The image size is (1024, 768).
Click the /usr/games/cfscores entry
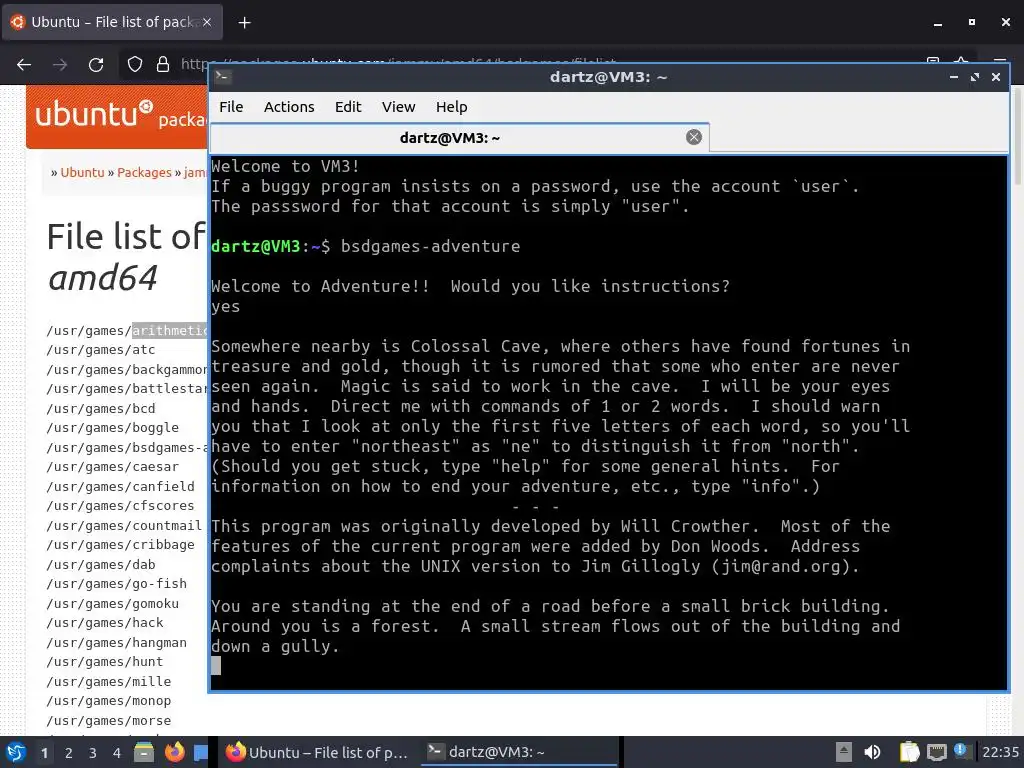coord(120,505)
